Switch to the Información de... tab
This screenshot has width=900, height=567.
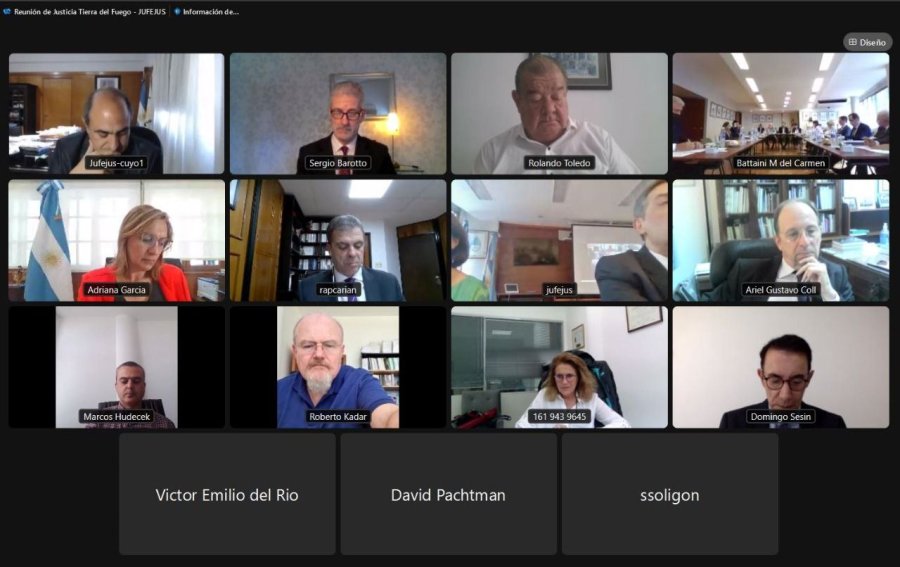206,11
